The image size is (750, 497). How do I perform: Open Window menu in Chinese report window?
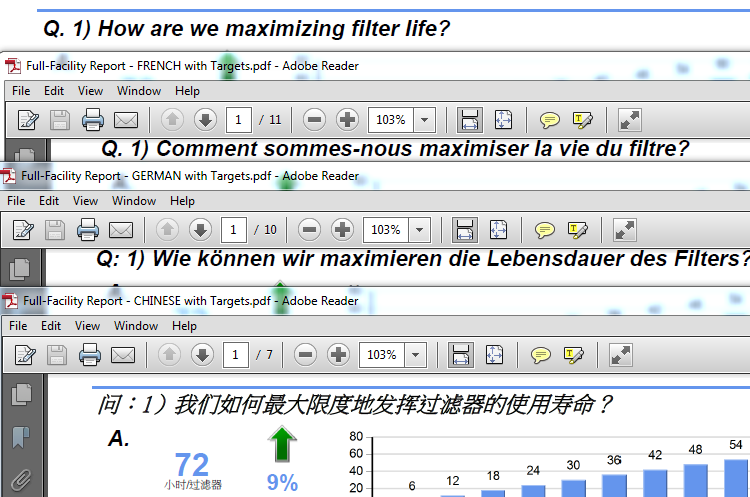136,326
